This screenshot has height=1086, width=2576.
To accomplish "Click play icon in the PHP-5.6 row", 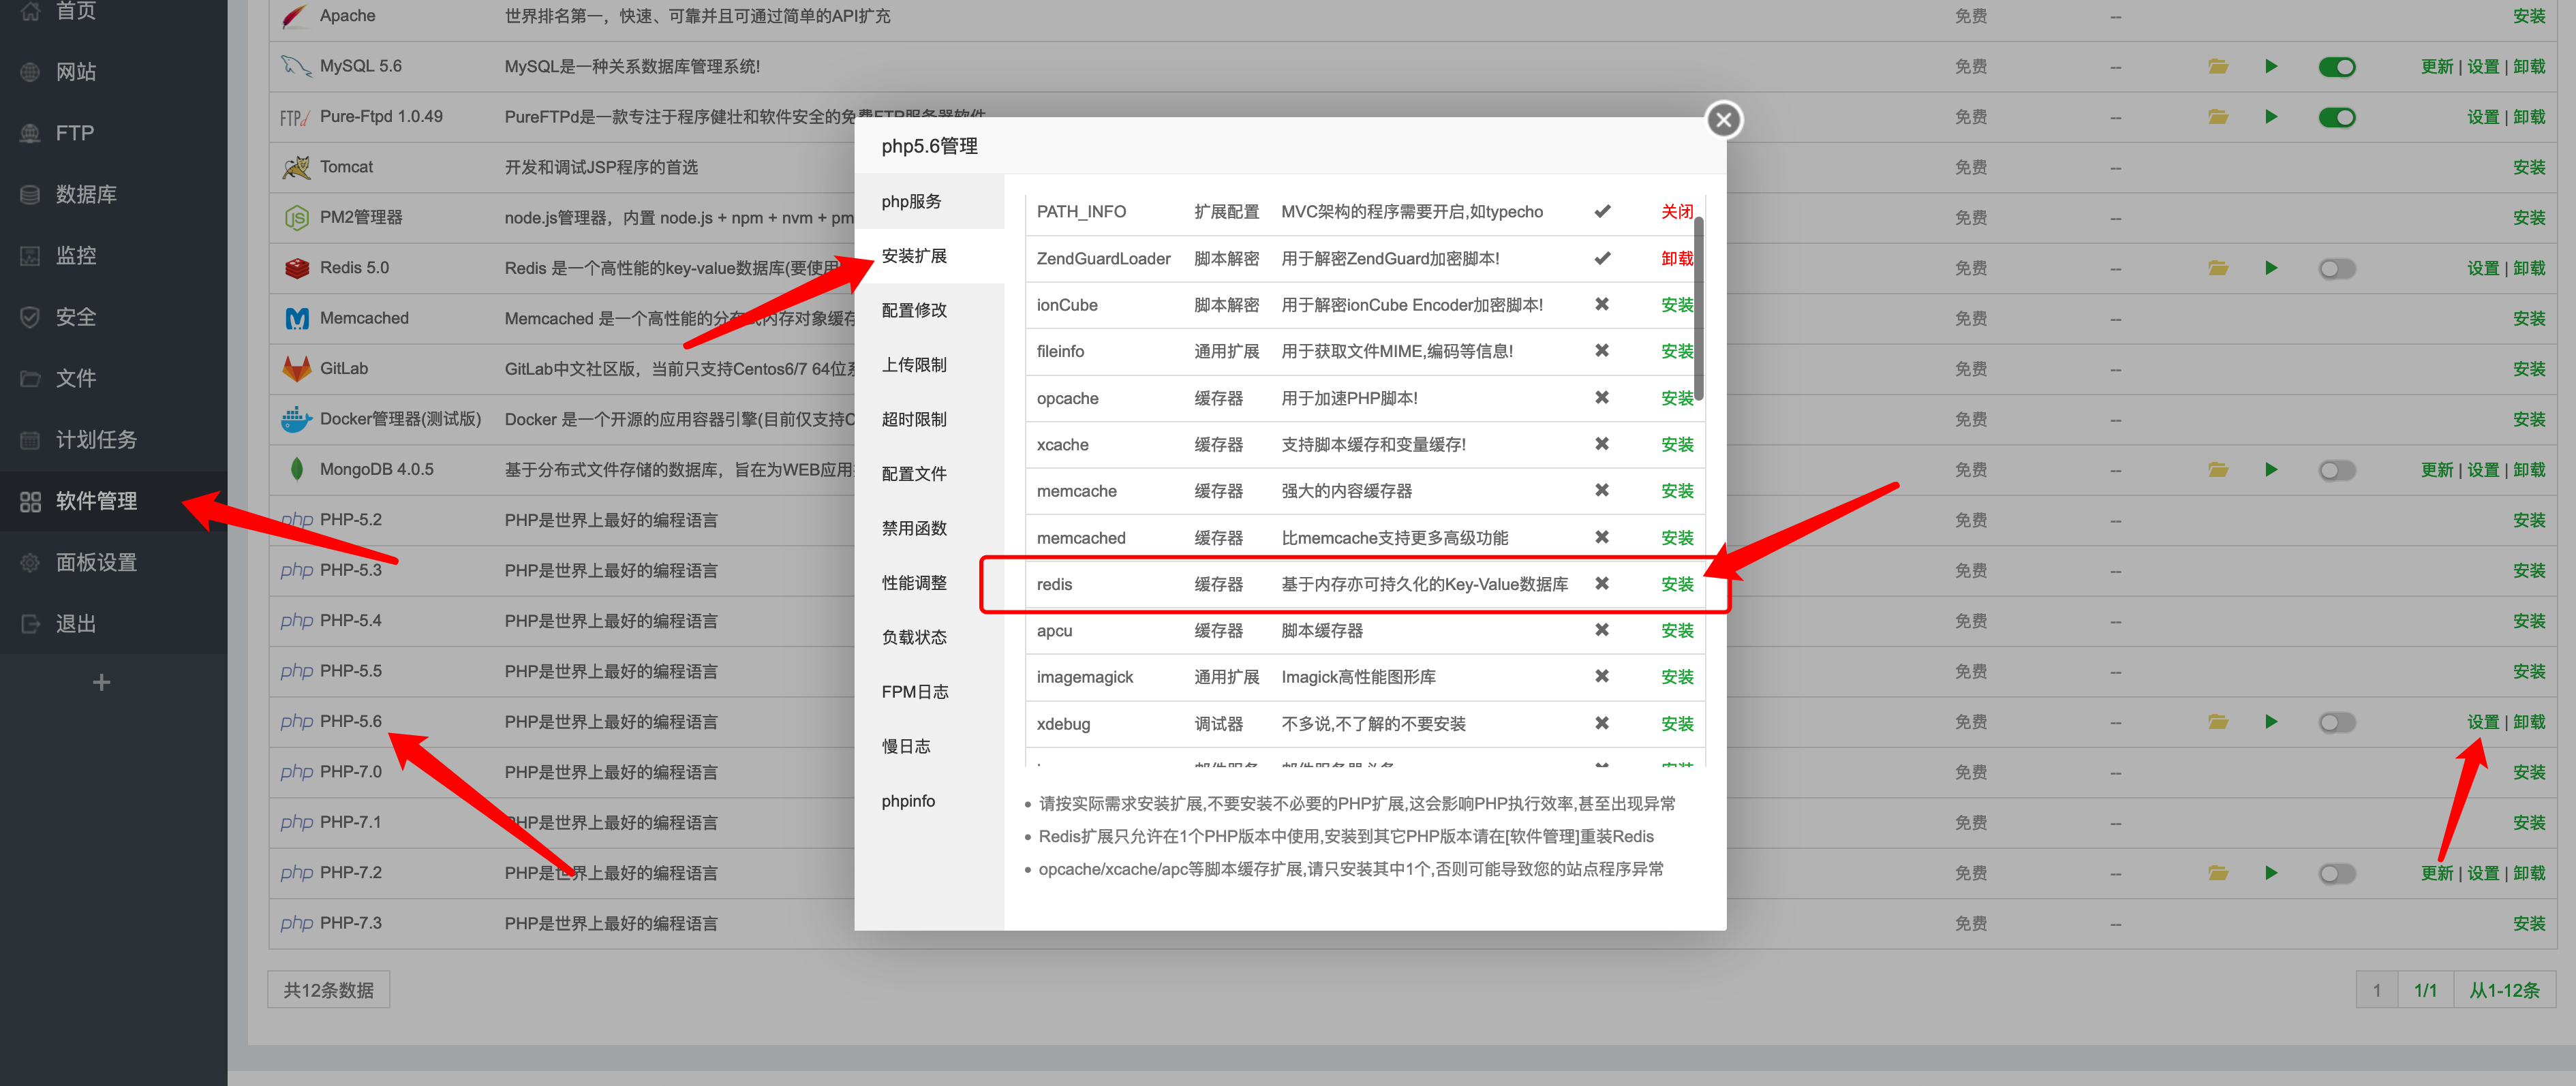I will tap(2270, 722).
